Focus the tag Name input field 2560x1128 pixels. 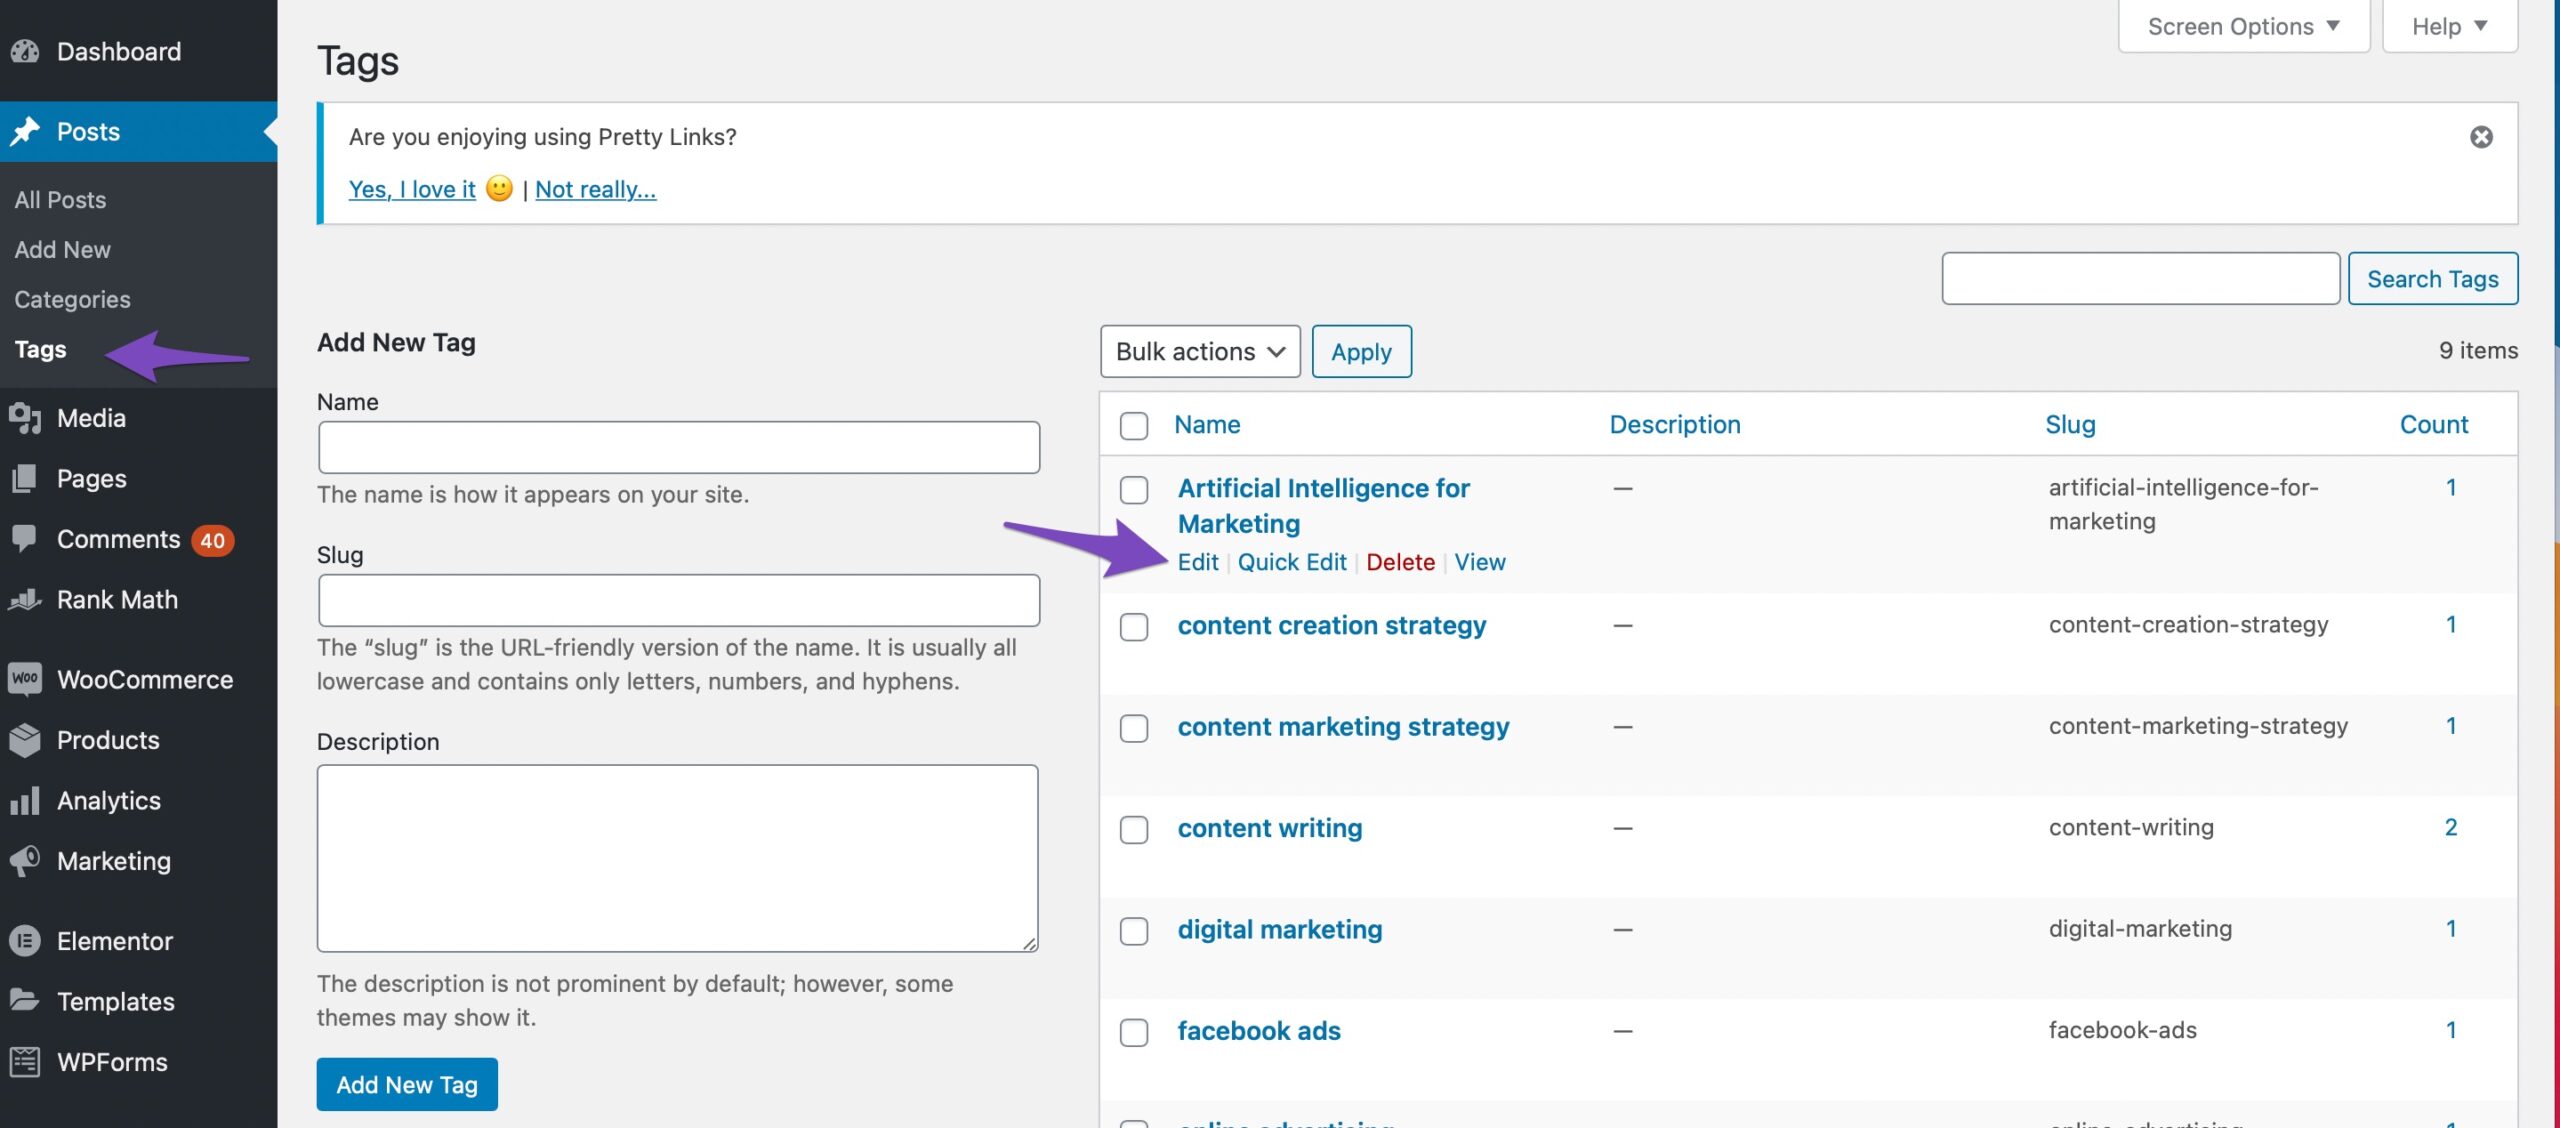click(679, 447)
